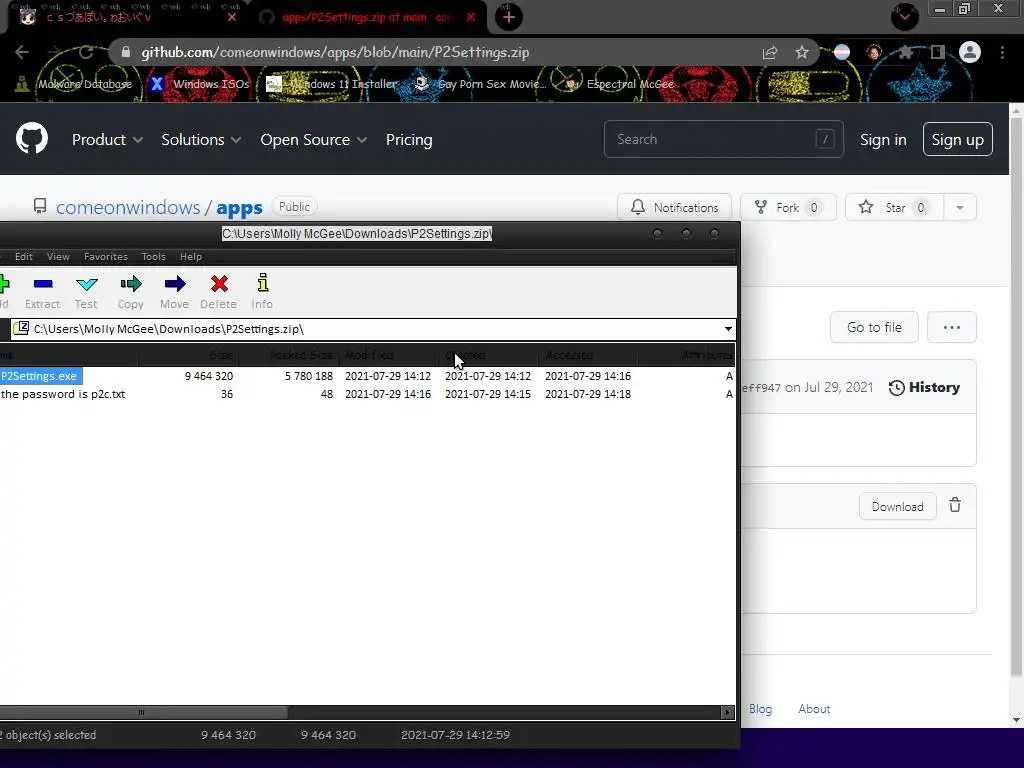
Task: Open the View menu in 7-Zip
Action: (58, 257)
